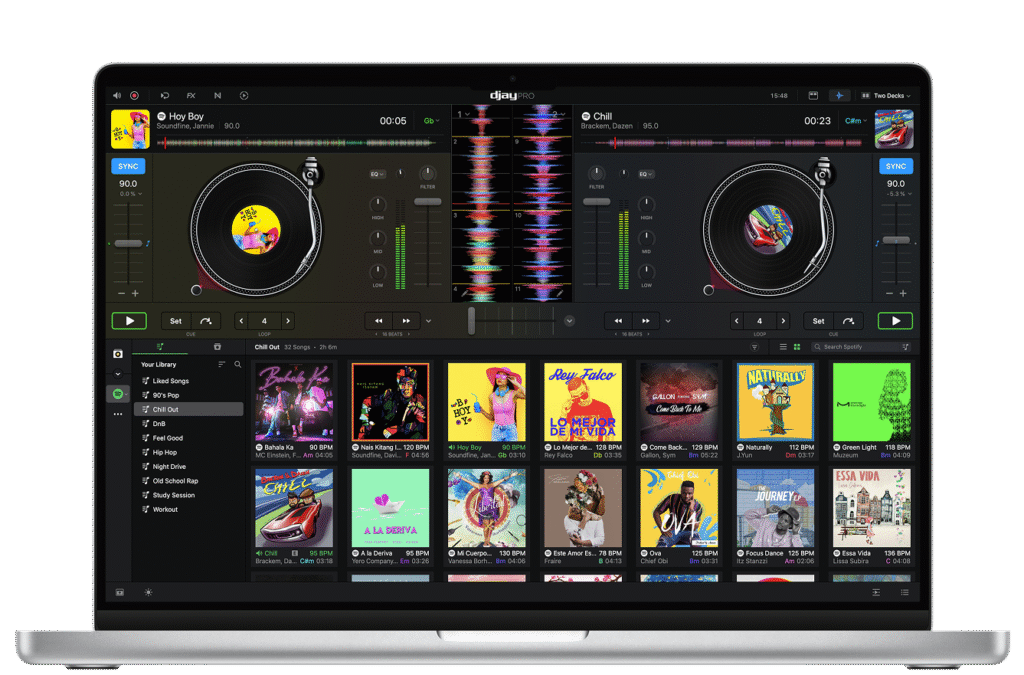Skip backward on the left deck

click(x=378, y=321)
